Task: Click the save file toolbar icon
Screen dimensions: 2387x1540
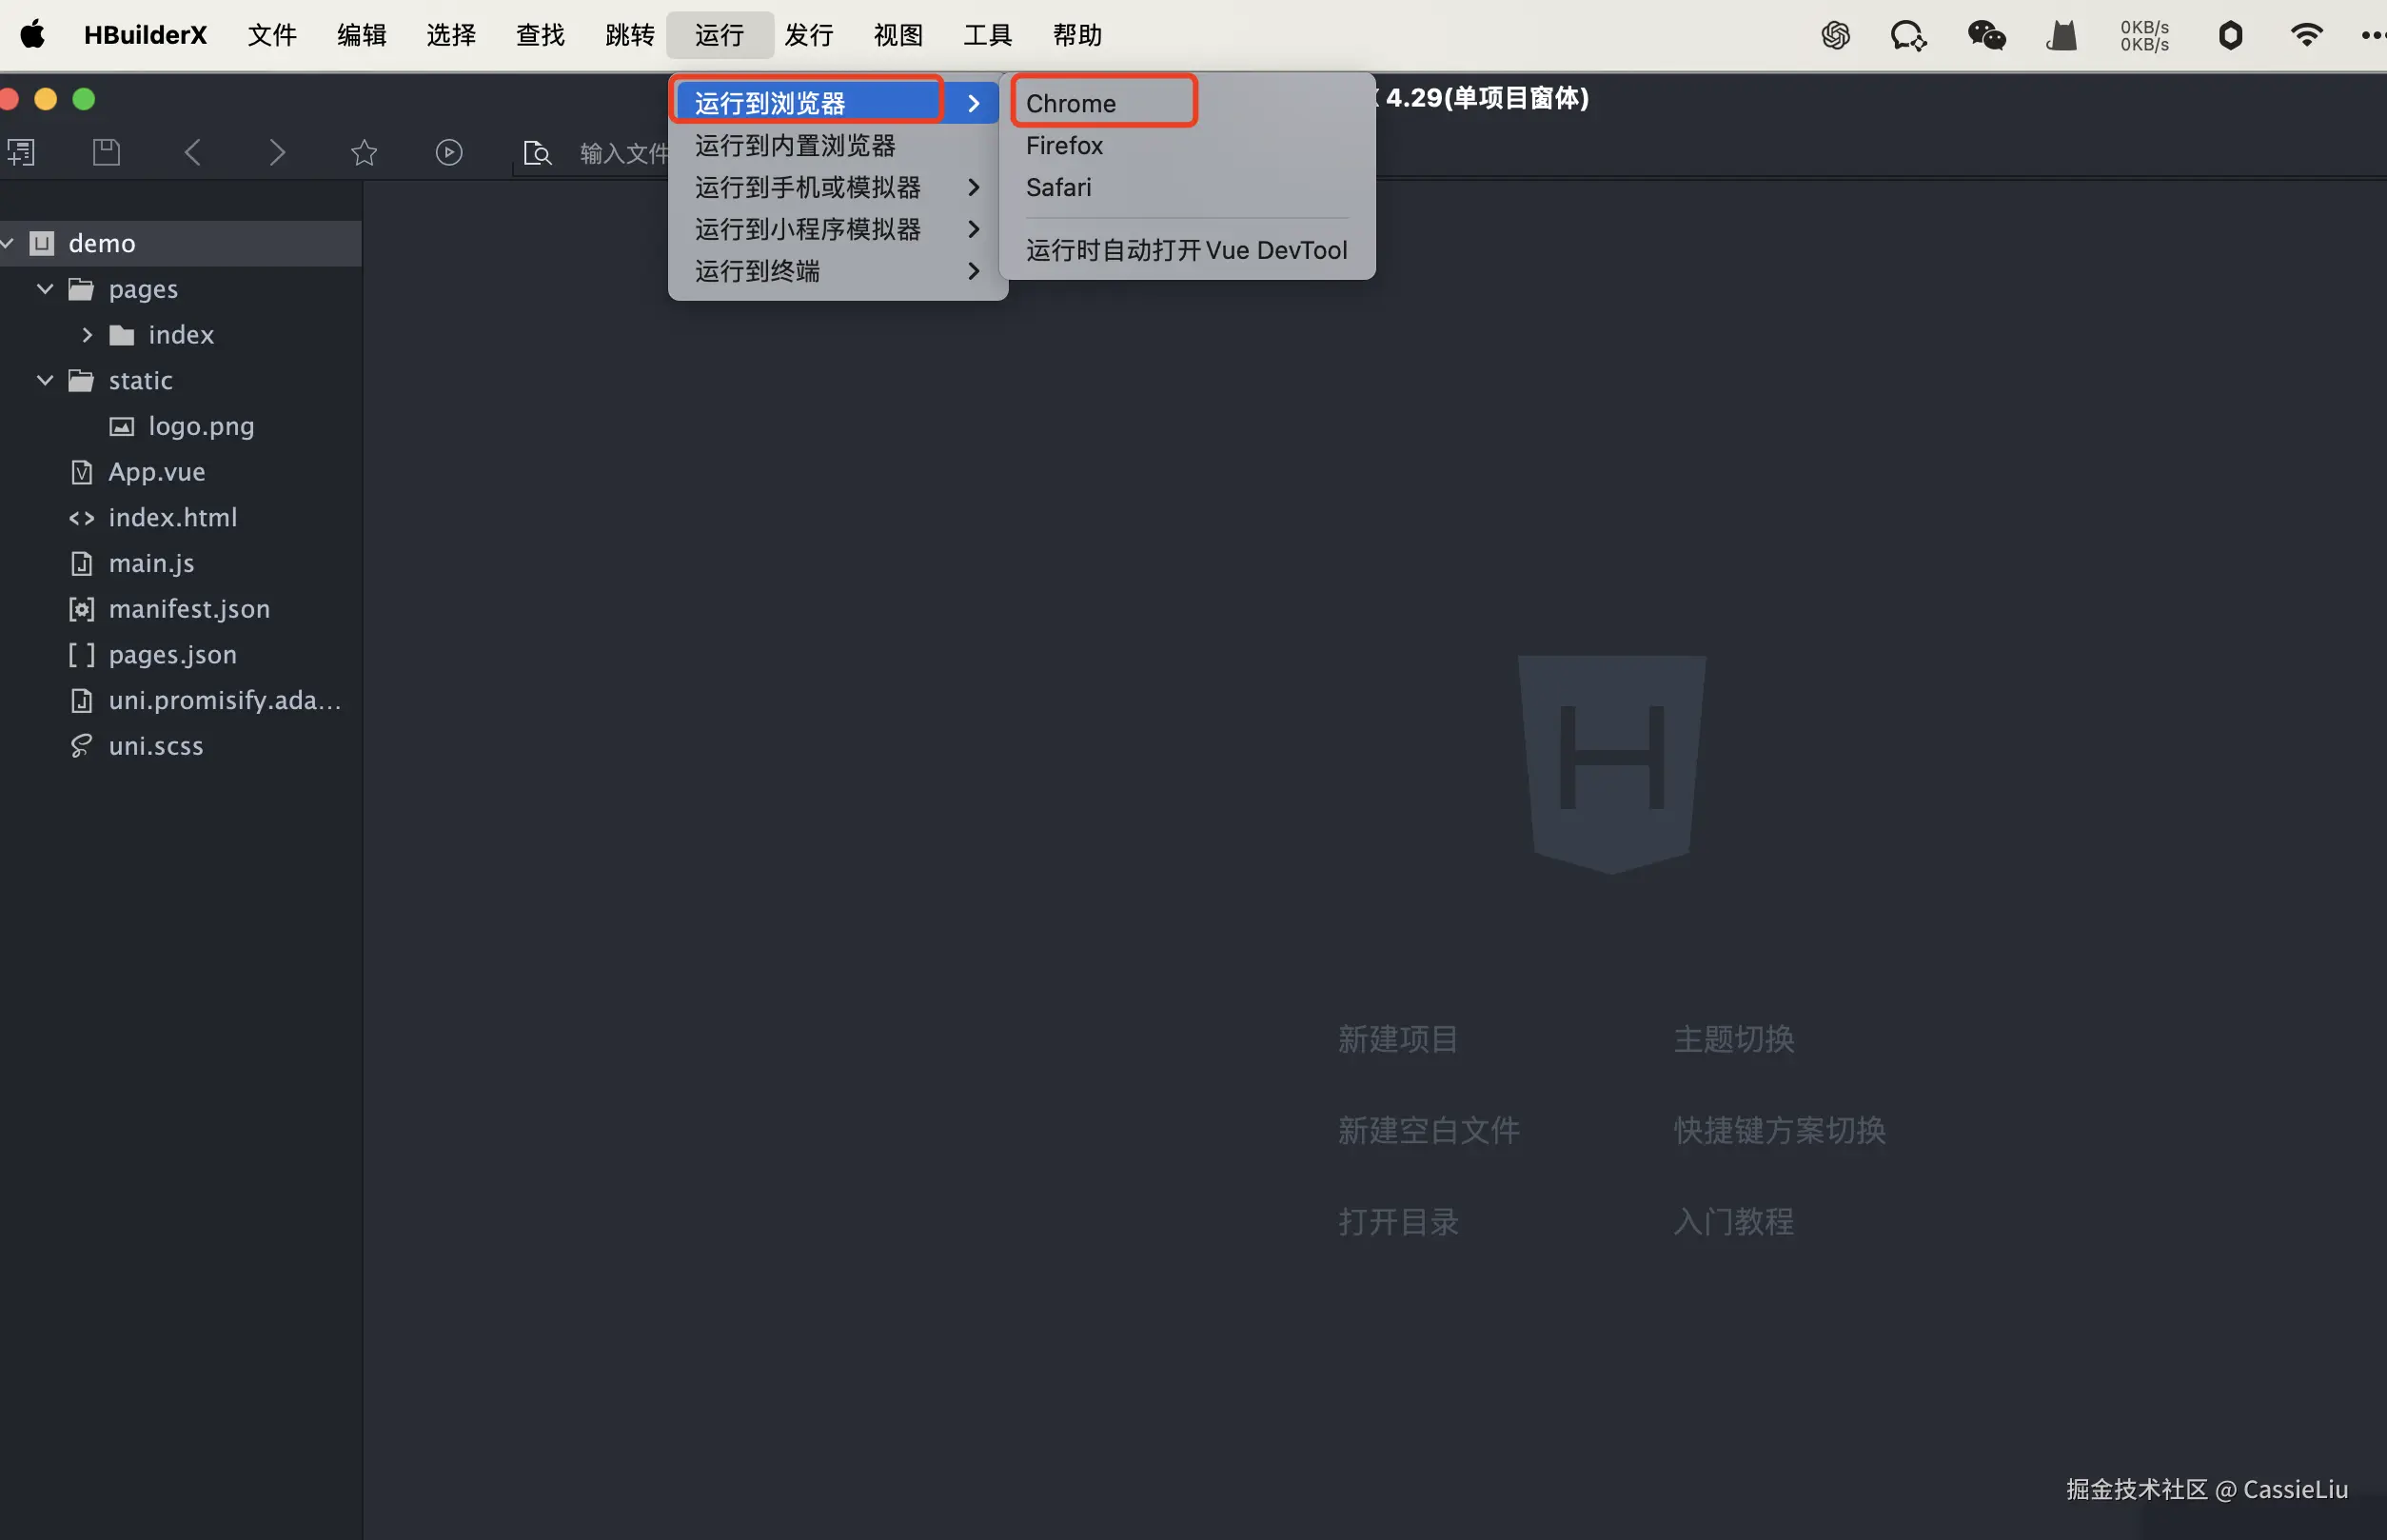Action: coord(106,152)
